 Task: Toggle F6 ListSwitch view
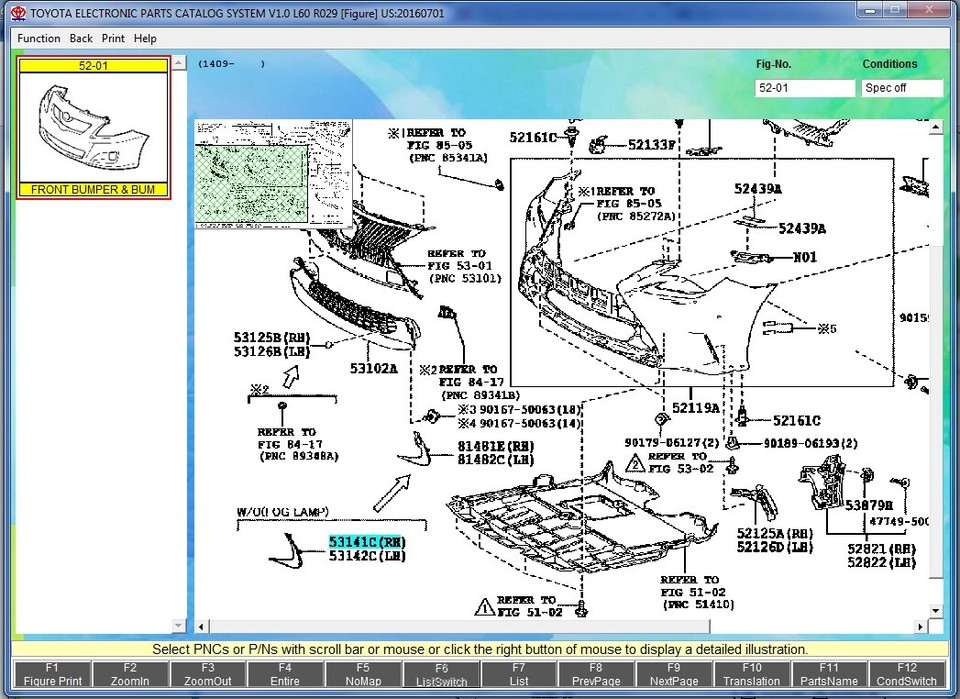coord(441,674)
